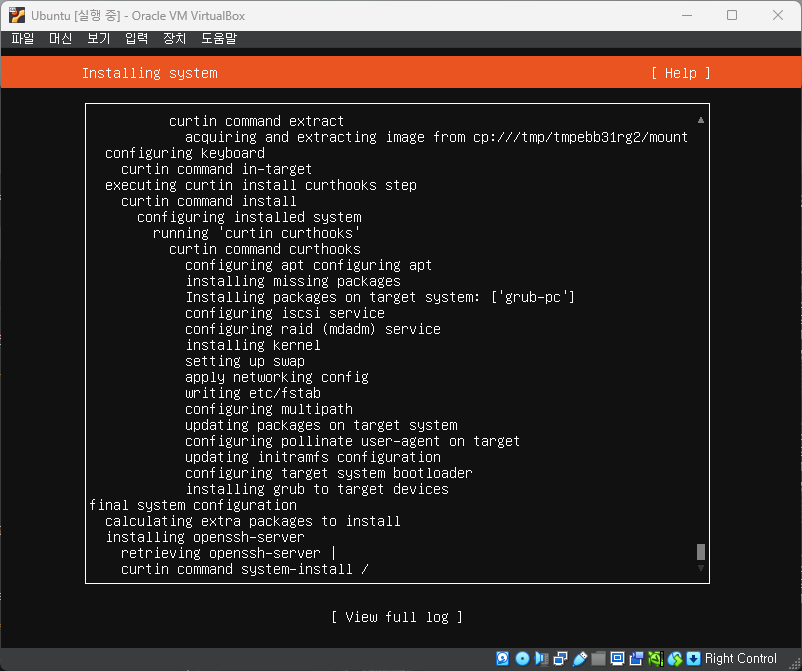Click the 'installing openssh-server' log line

click(x=205, y=537)
